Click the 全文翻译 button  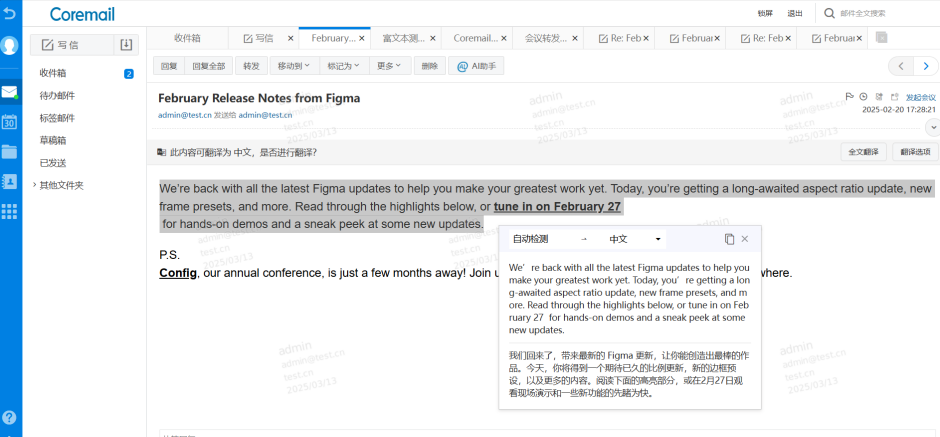[x=863, y=152]
